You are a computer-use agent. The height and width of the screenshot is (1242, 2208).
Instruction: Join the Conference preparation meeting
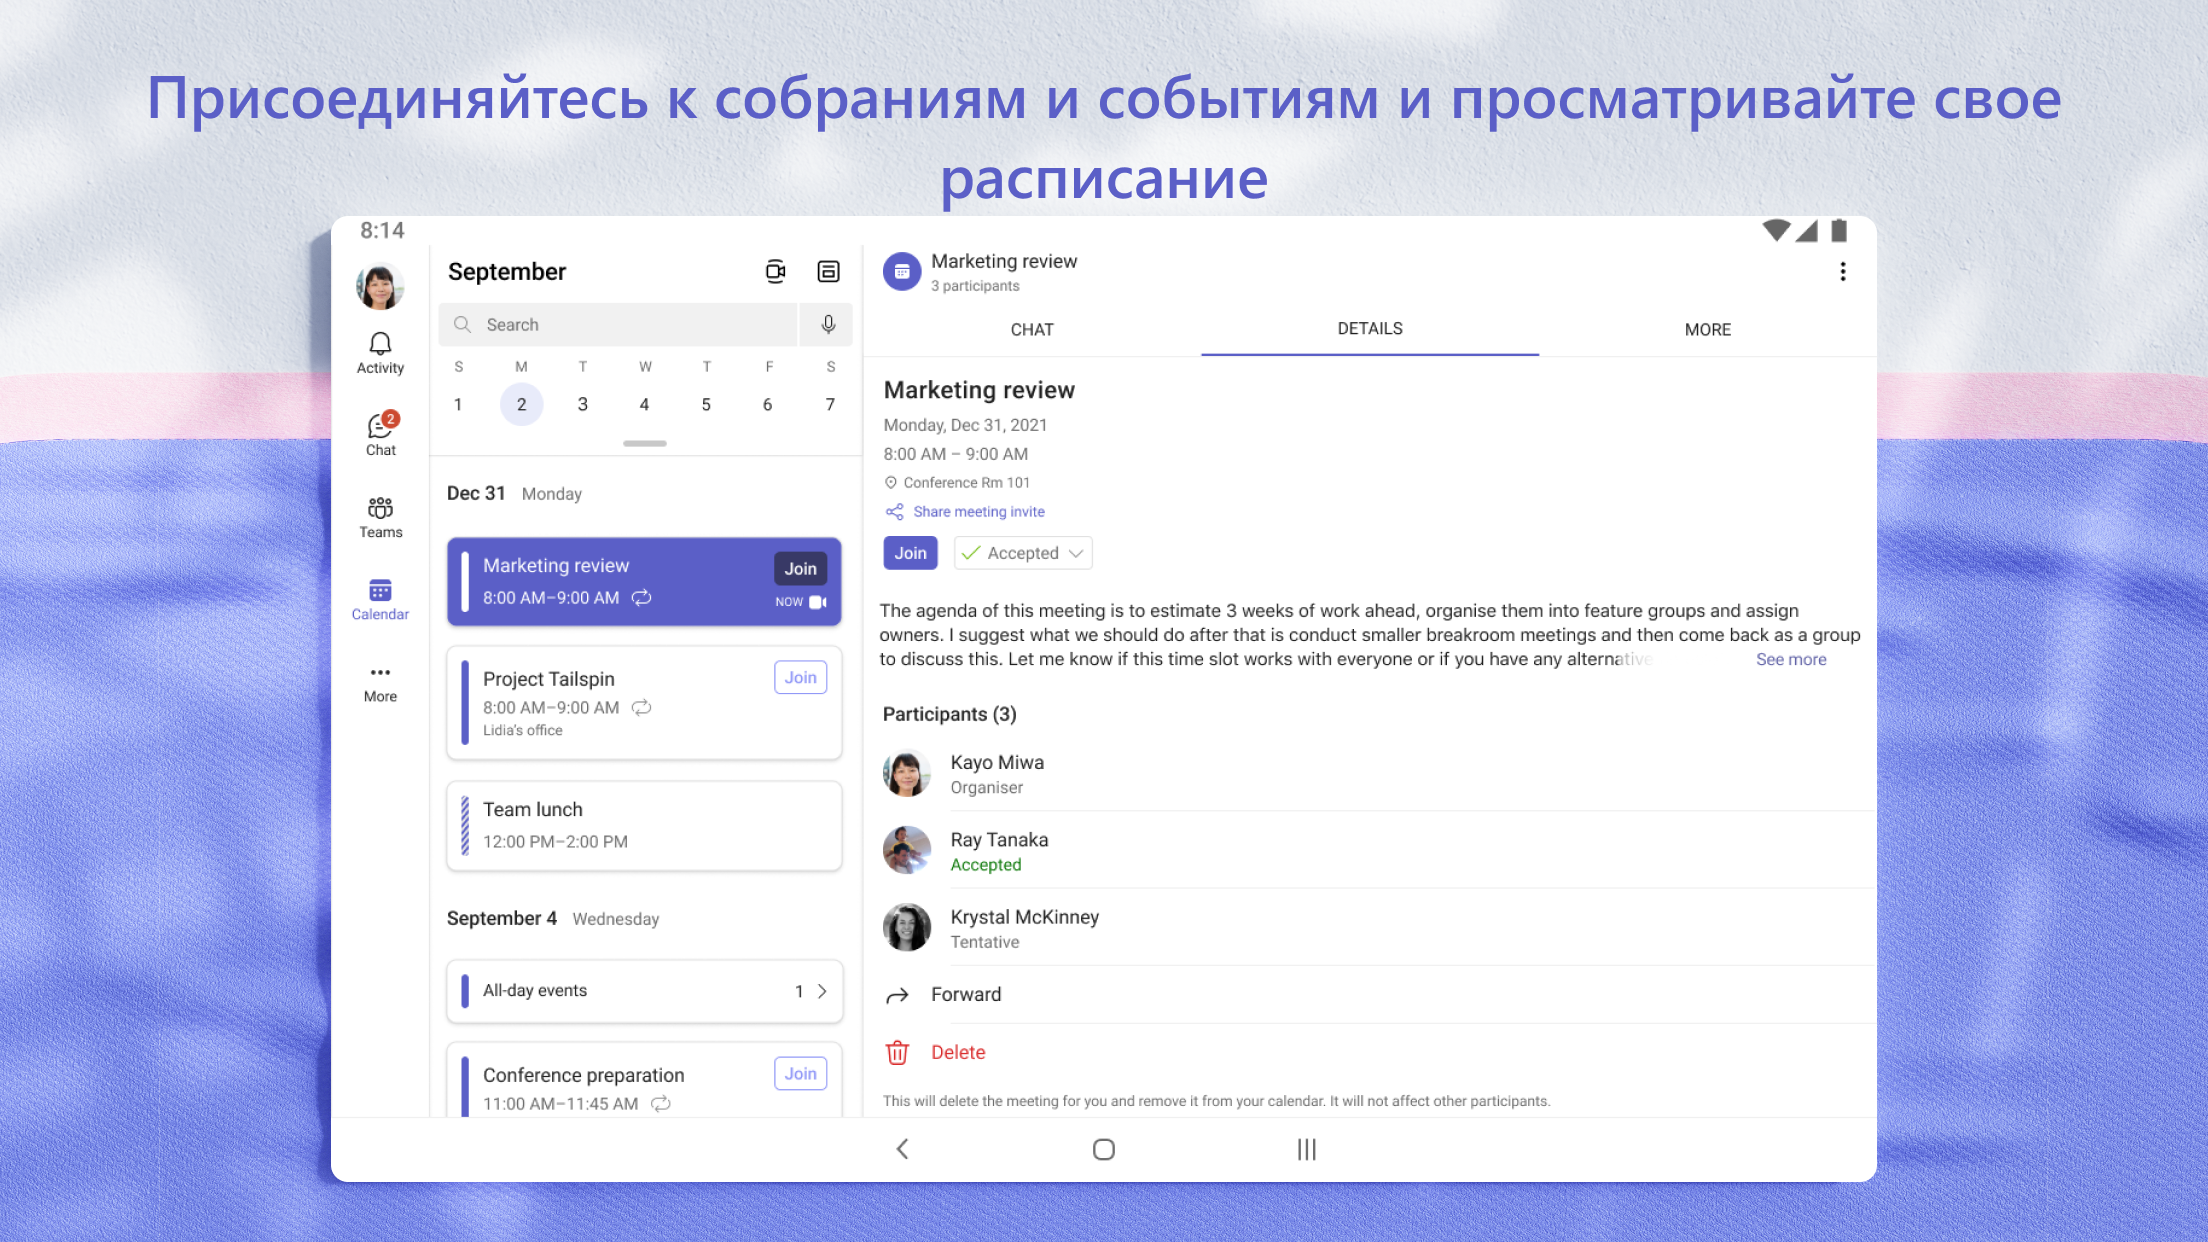point(800,1073)
